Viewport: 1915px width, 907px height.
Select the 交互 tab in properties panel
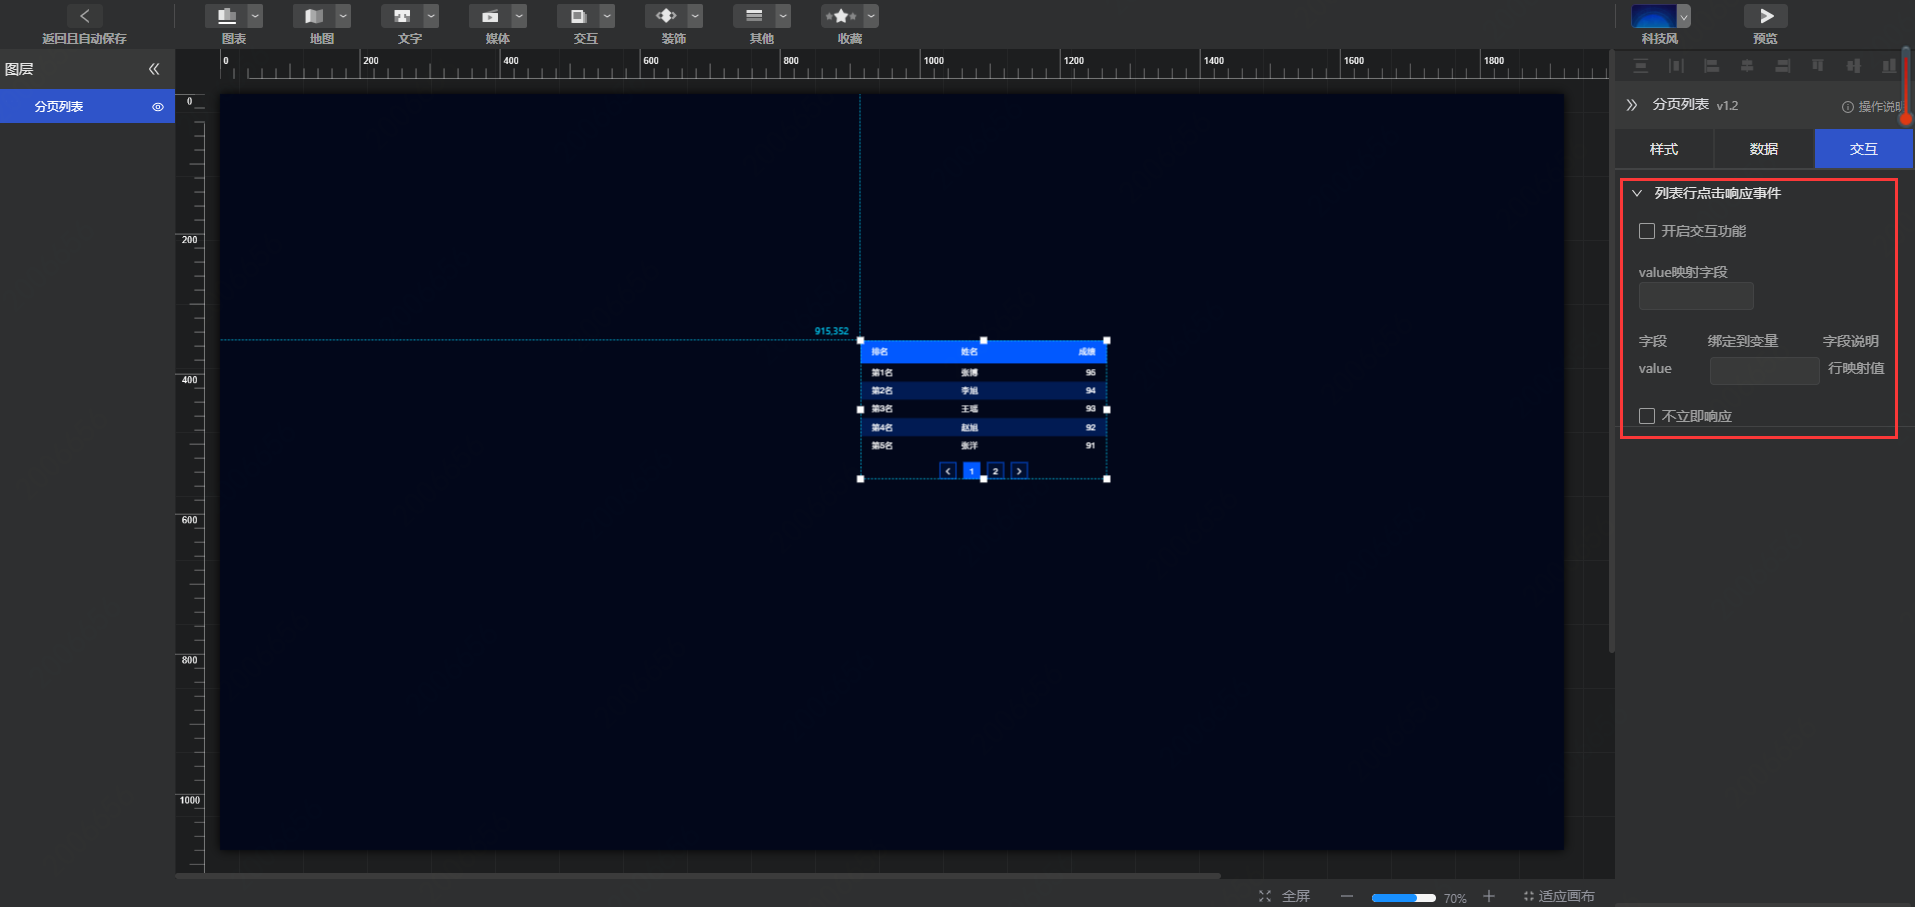tap(1864, 149)
